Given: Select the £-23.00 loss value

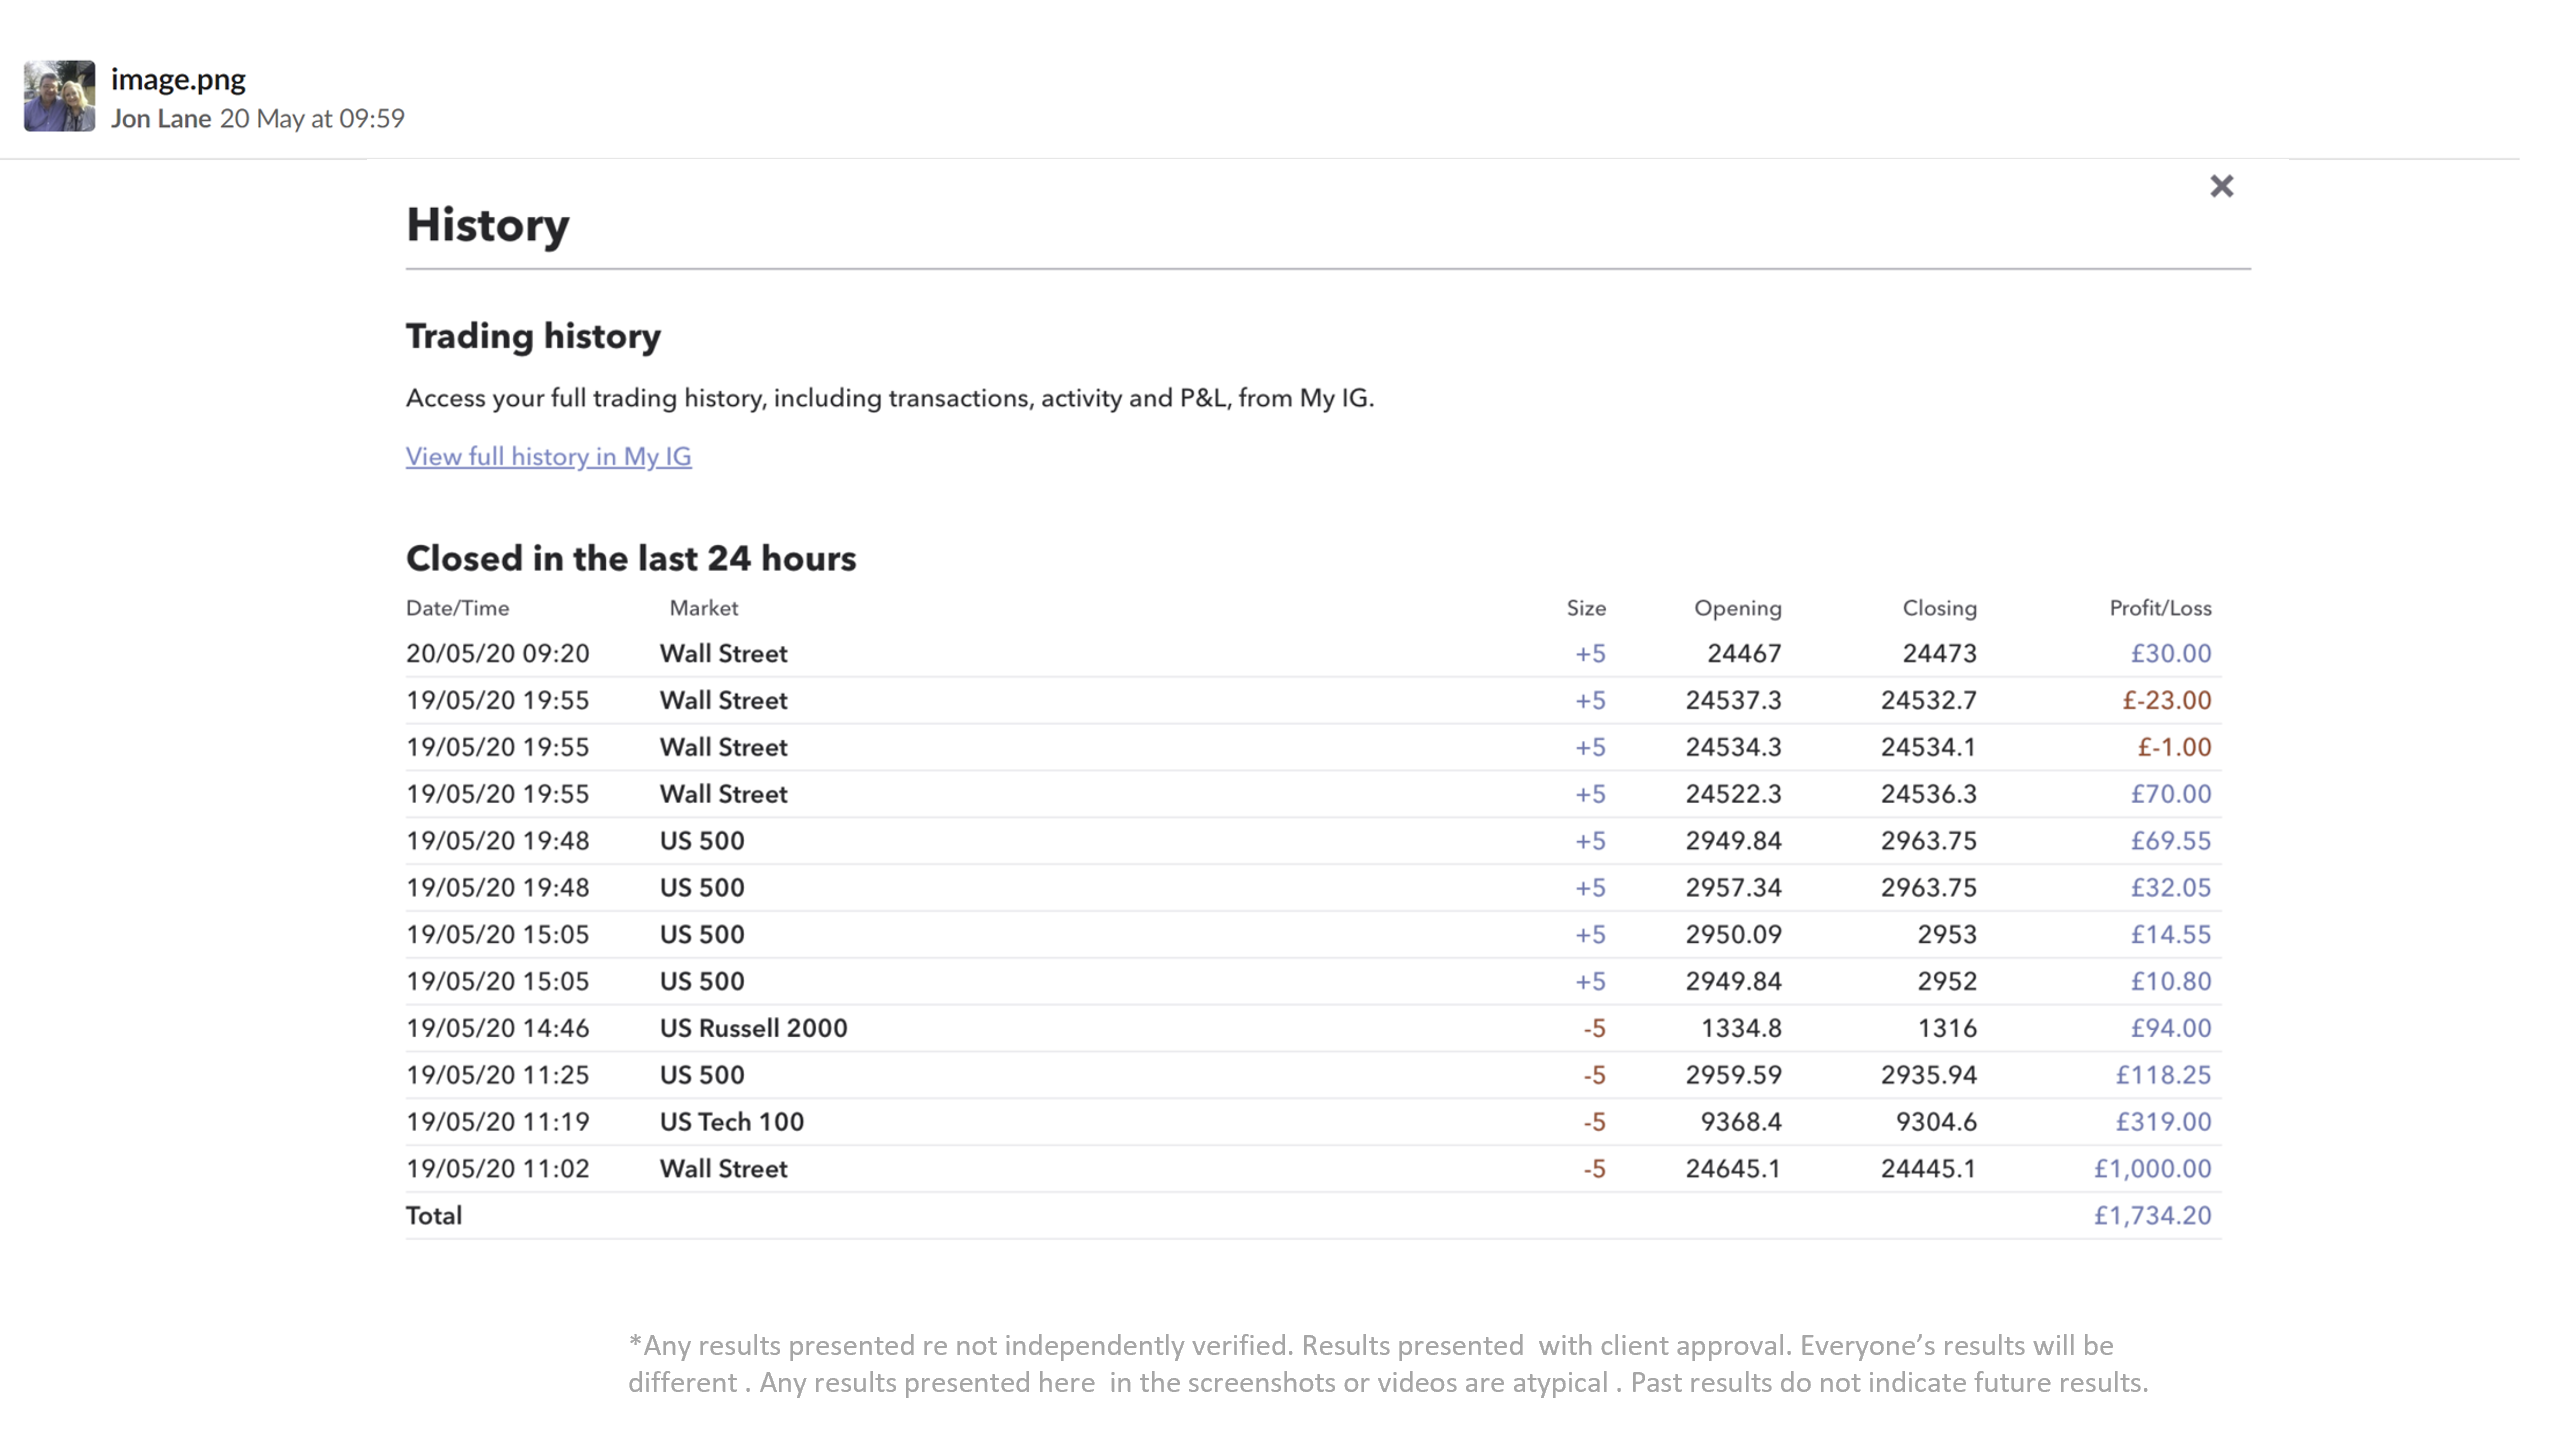Looking at the screenshot, I should 2166,700.
